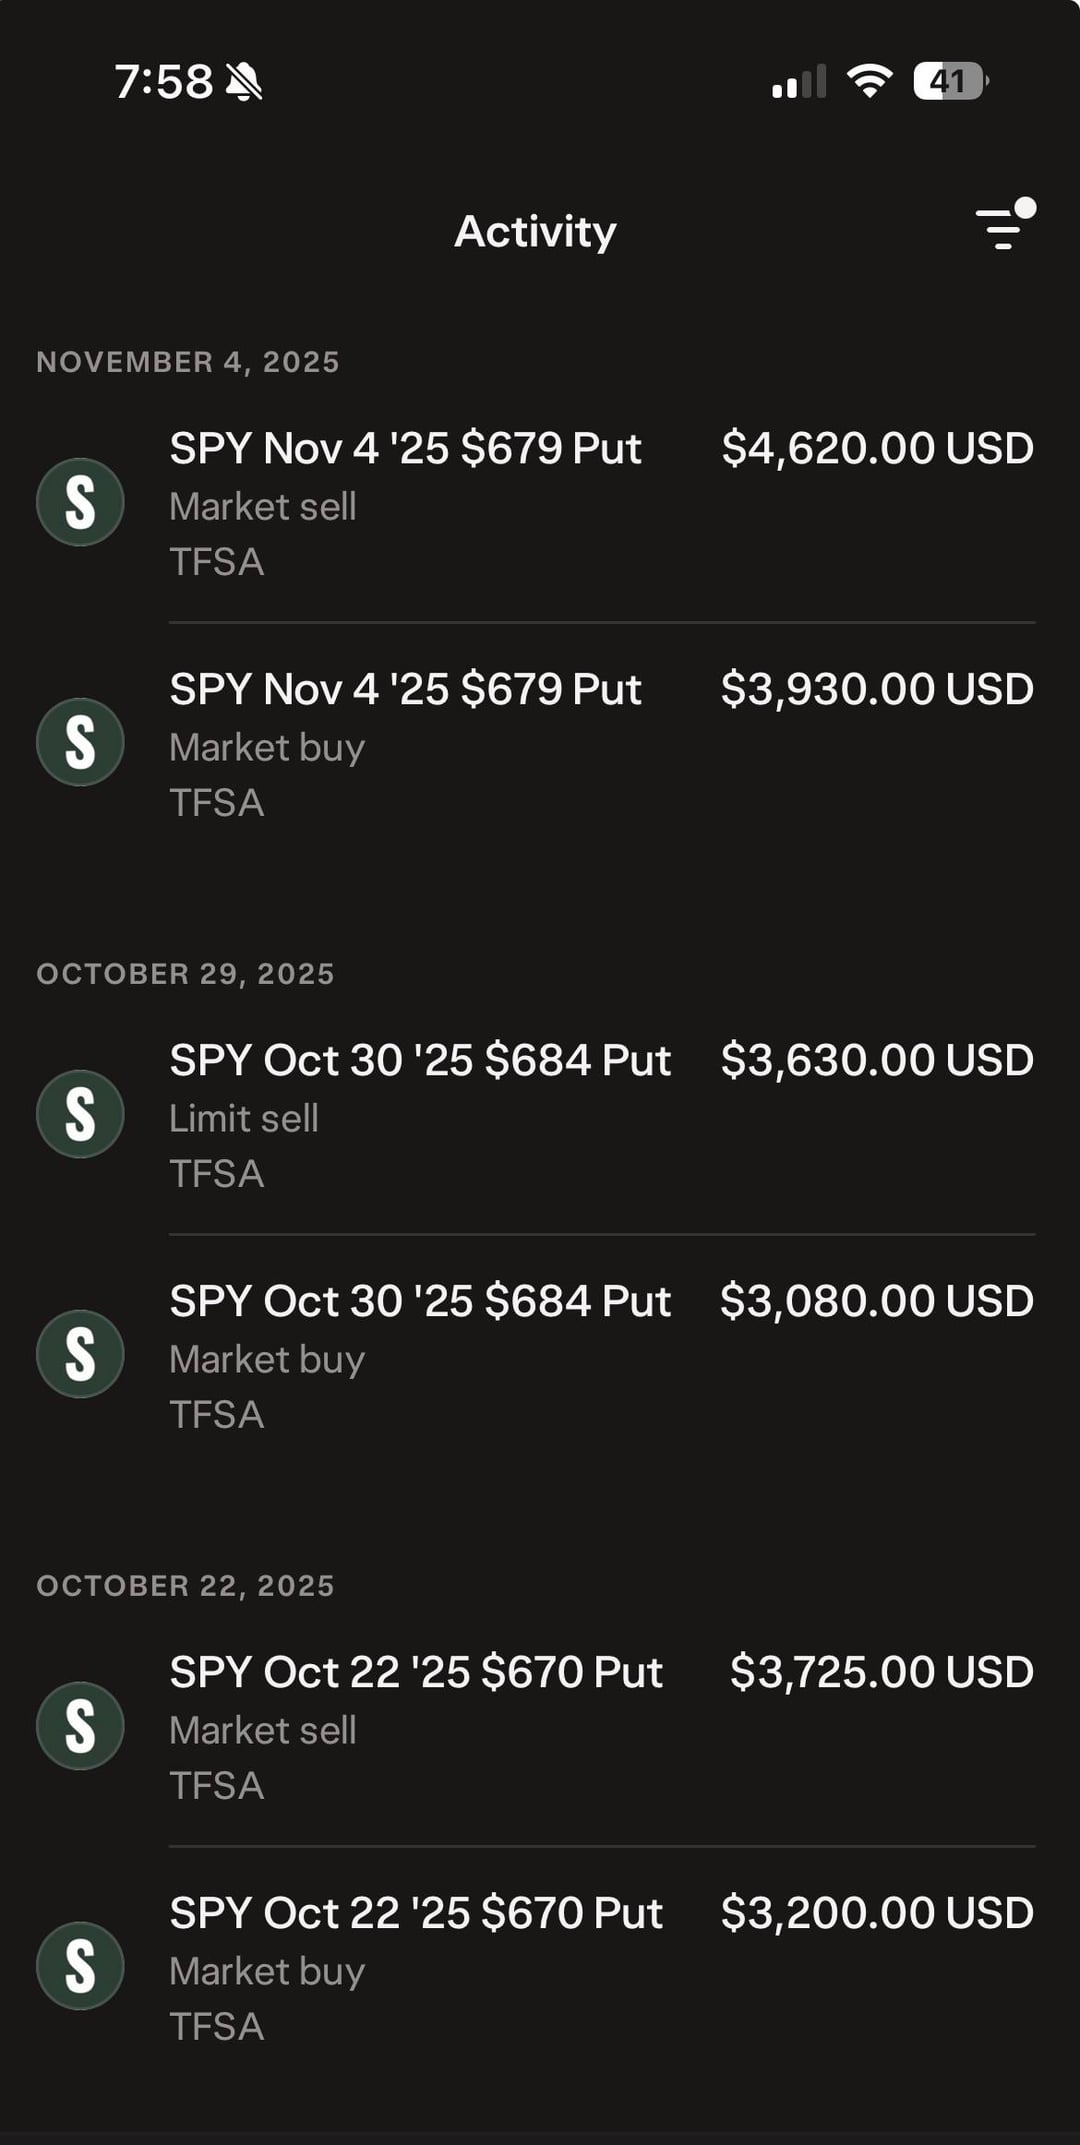Image resolution: width=1080 pixels, height=2145 pixels.
Task: Tap the November 4, 2025 date header
Action: click(x=188, y=362)
